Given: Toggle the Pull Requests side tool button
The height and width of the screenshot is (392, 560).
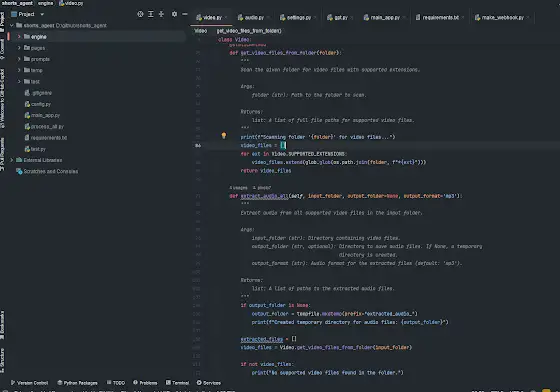Looking at the screenshot, I should (x=2, y=154).
